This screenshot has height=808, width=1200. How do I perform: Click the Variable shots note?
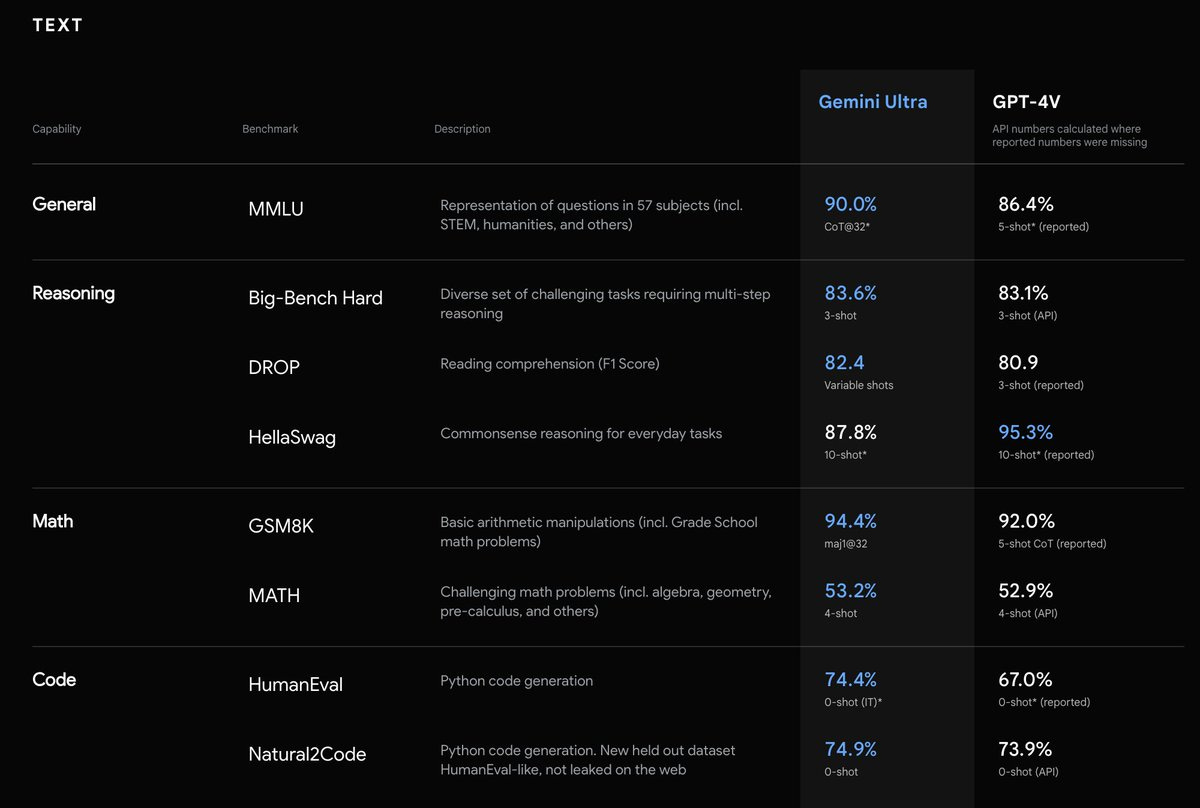[x=858, y=385]
